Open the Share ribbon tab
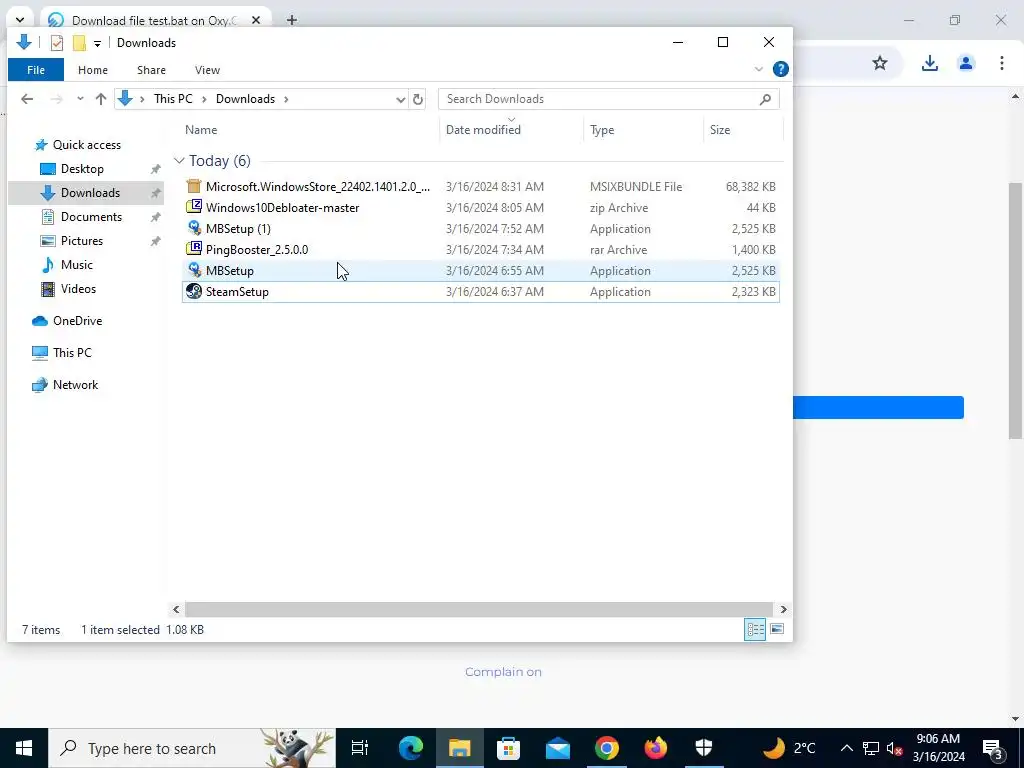 point(152,70)
